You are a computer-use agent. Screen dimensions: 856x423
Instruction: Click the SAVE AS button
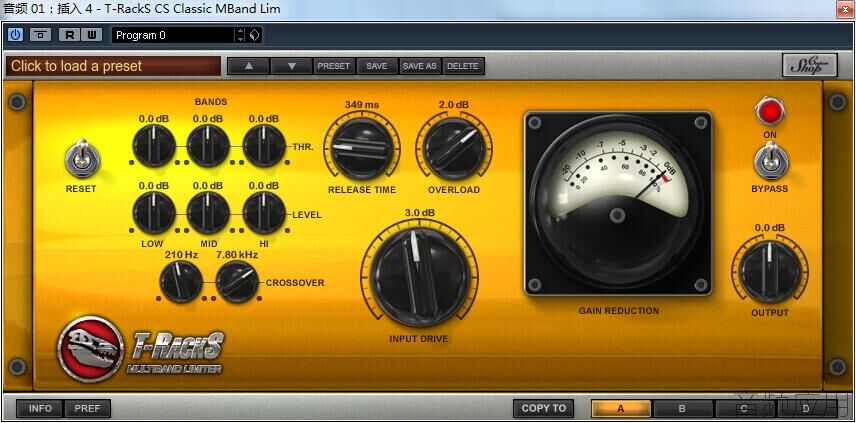[420, 66]
